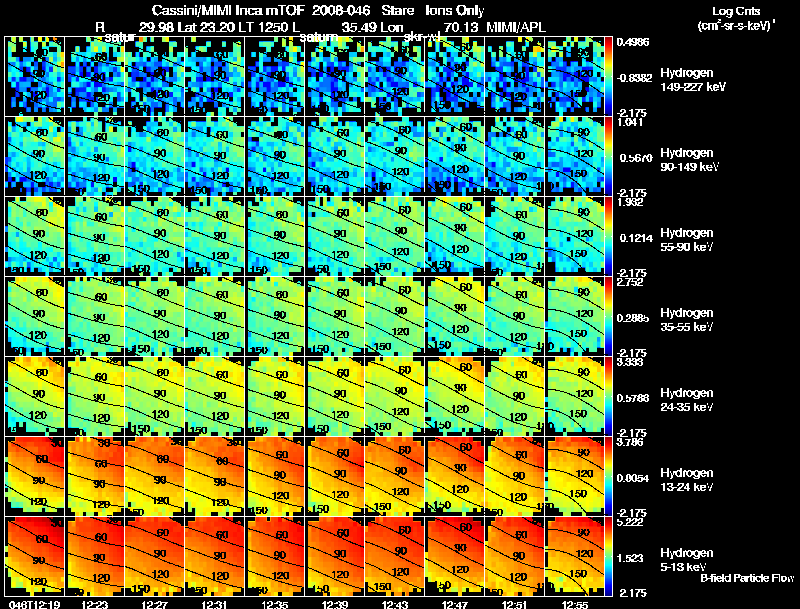Click the 149-227 keV color scale bar
Viewport: 800px width, 609px height.
[x=609, y=77]
